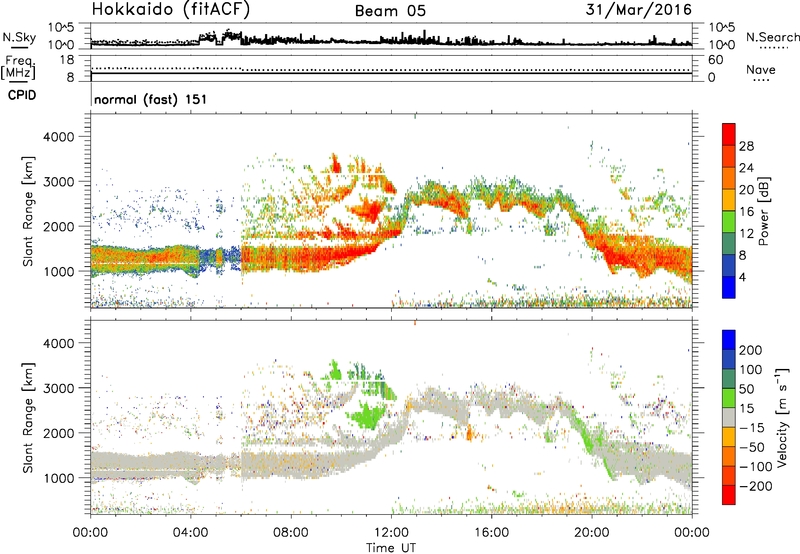The image size is (800, 554).
Task: Click the "Nave" legend label
Action: (761, 69)
